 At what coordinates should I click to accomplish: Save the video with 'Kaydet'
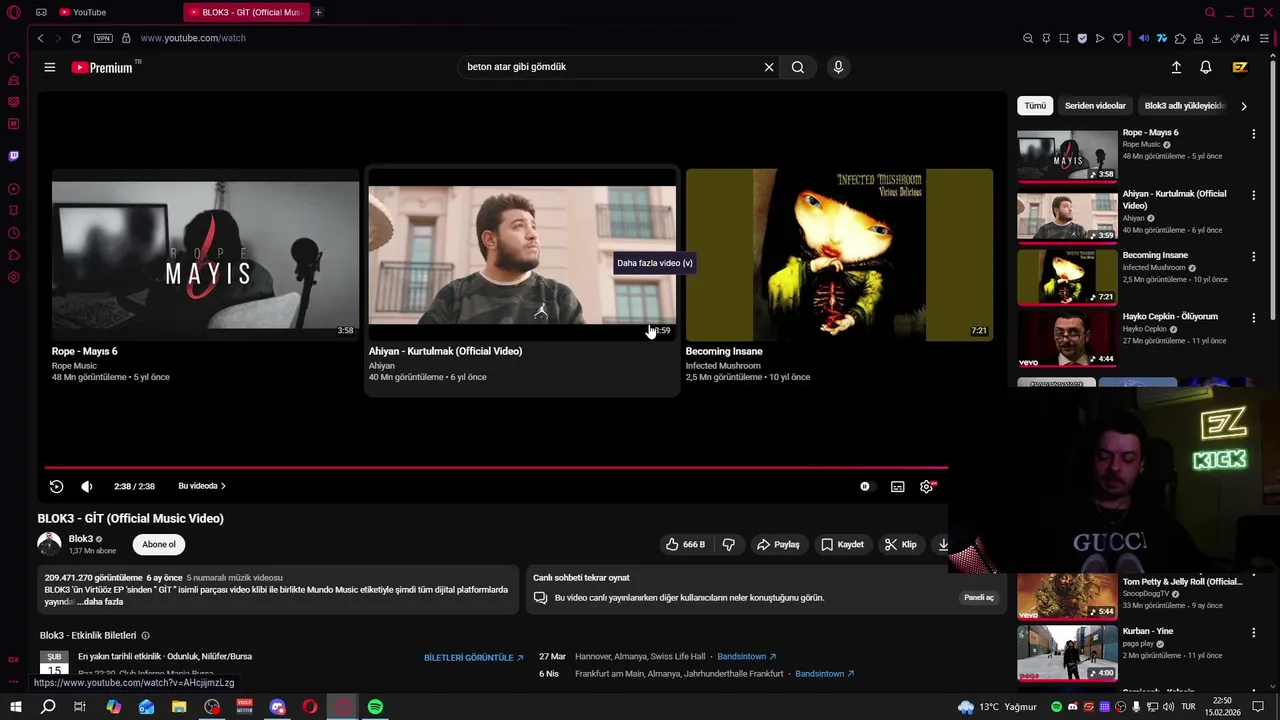tap(842, 545)
